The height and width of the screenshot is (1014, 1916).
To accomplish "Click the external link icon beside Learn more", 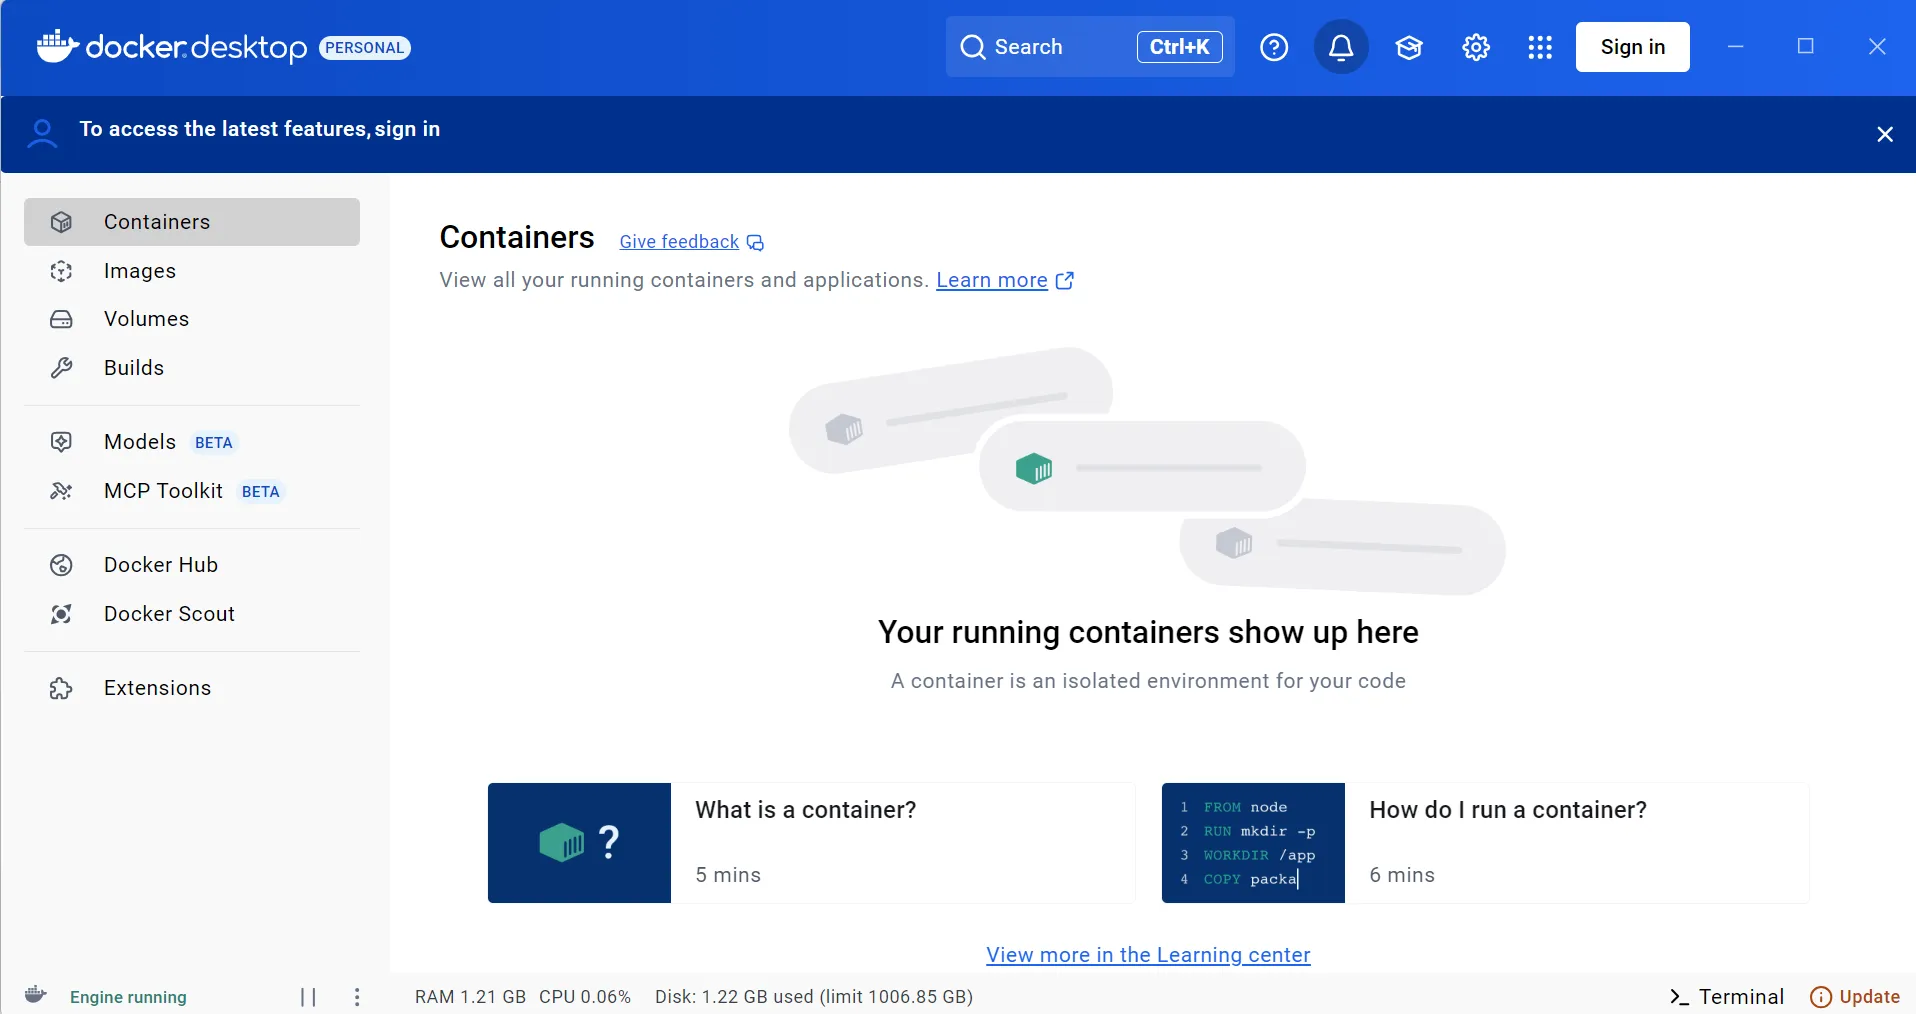I will [x=1065, y=281].
